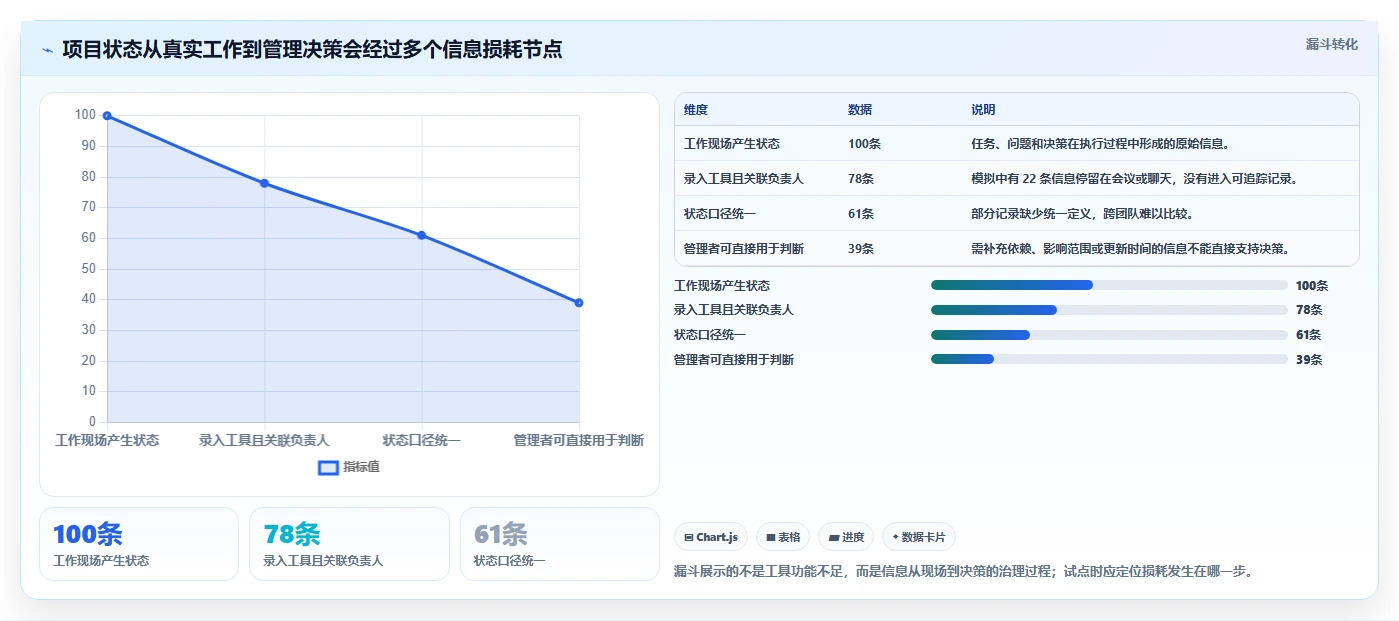This screenshot has width=1399, height=621.
Task: Click x-axis label 状态口径统一
Action: tap(421, 440)
